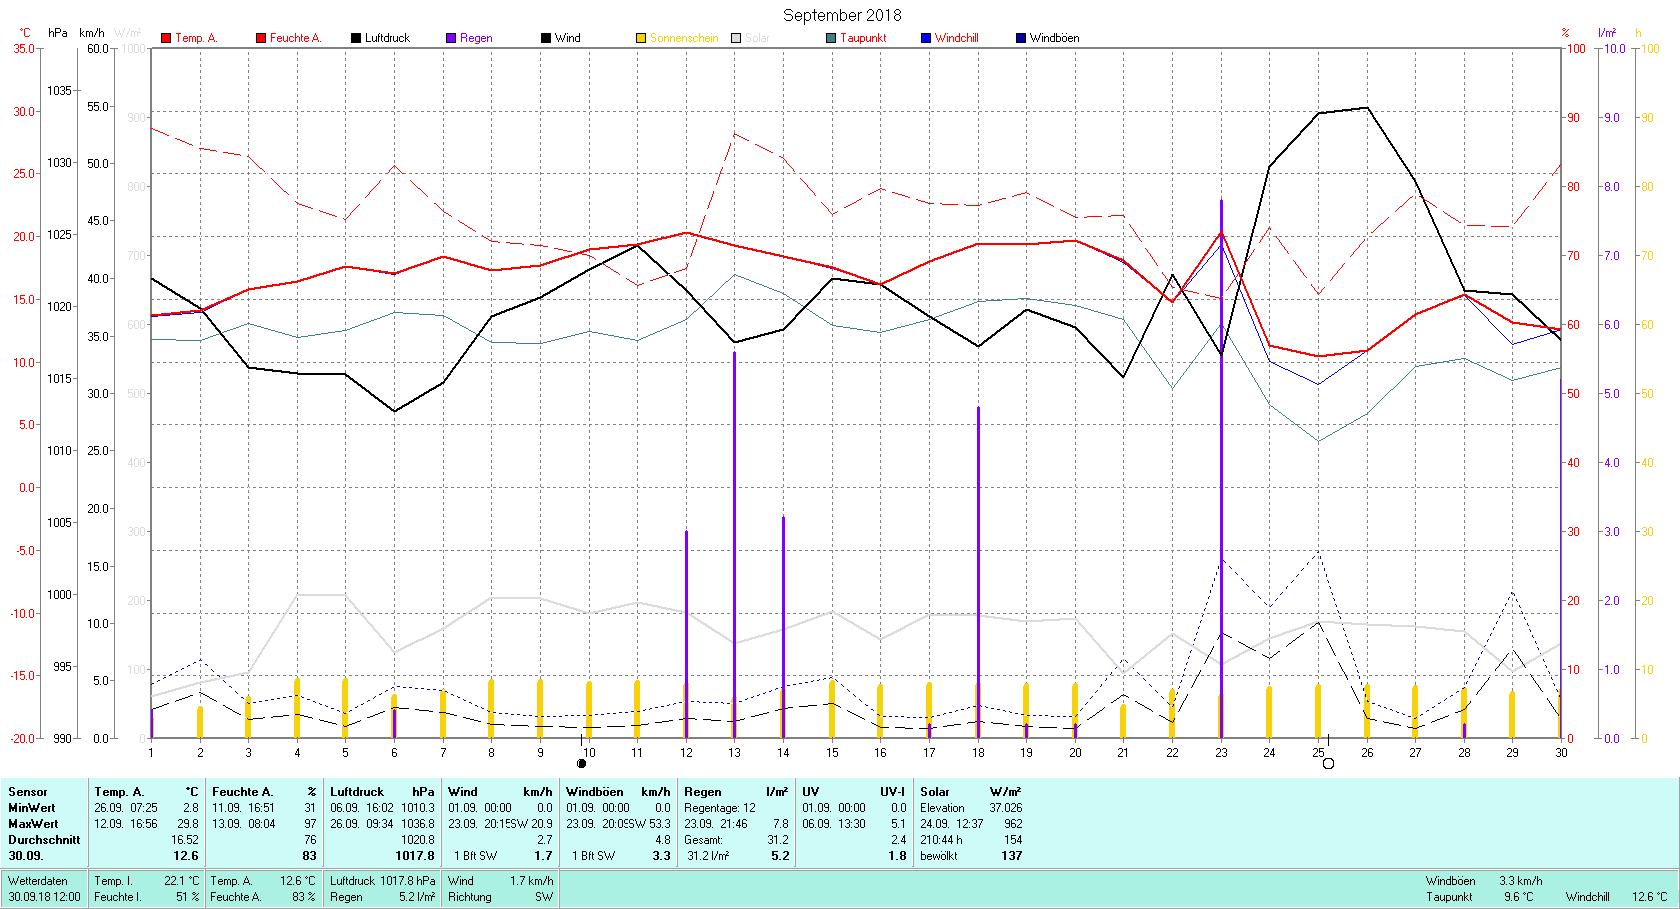Click the bottom-bar Windböen value "3.3 km/h"

coord(1521,881)
